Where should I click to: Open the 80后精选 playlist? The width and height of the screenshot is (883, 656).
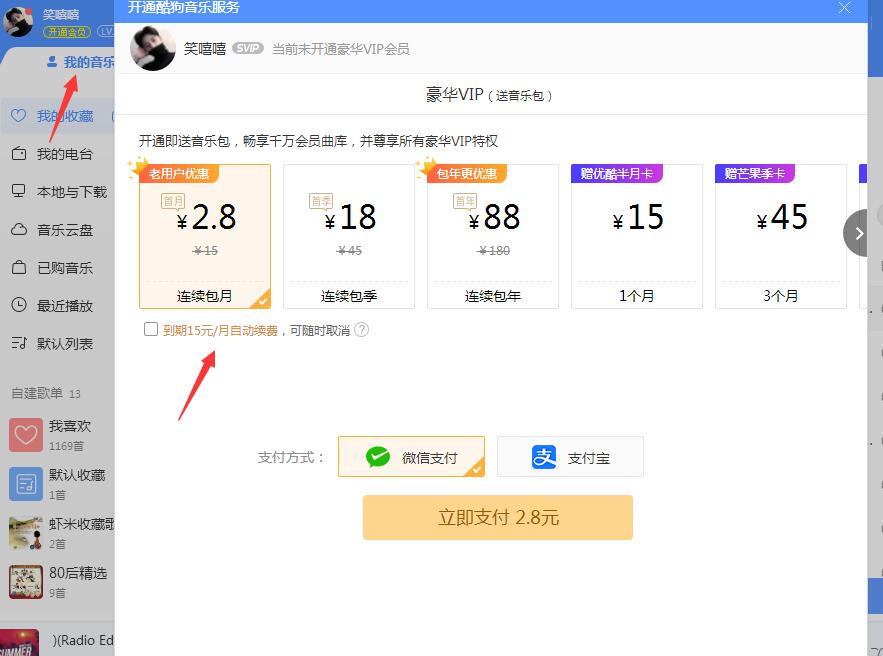(58, 582)
